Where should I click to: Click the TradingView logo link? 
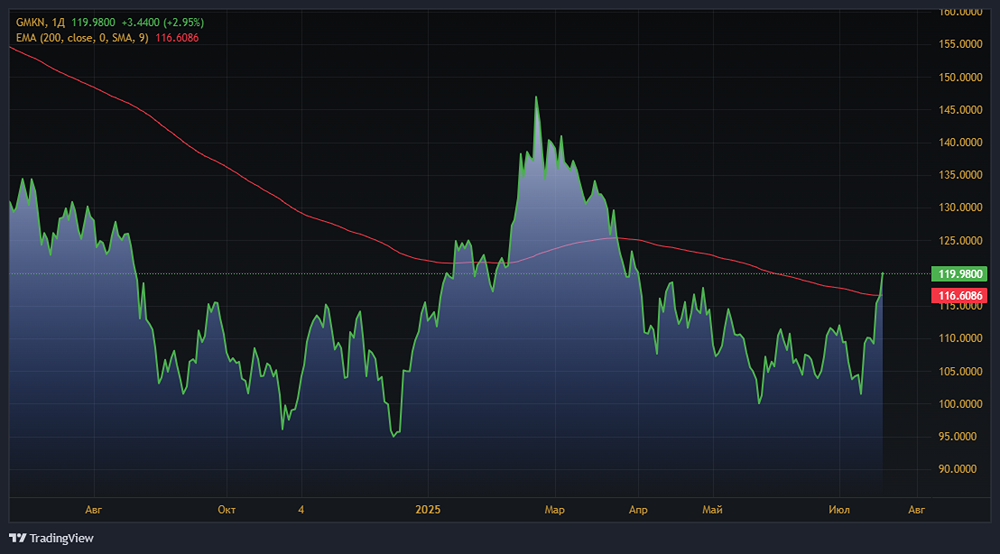pyautogui.click(x=51, y=538)
